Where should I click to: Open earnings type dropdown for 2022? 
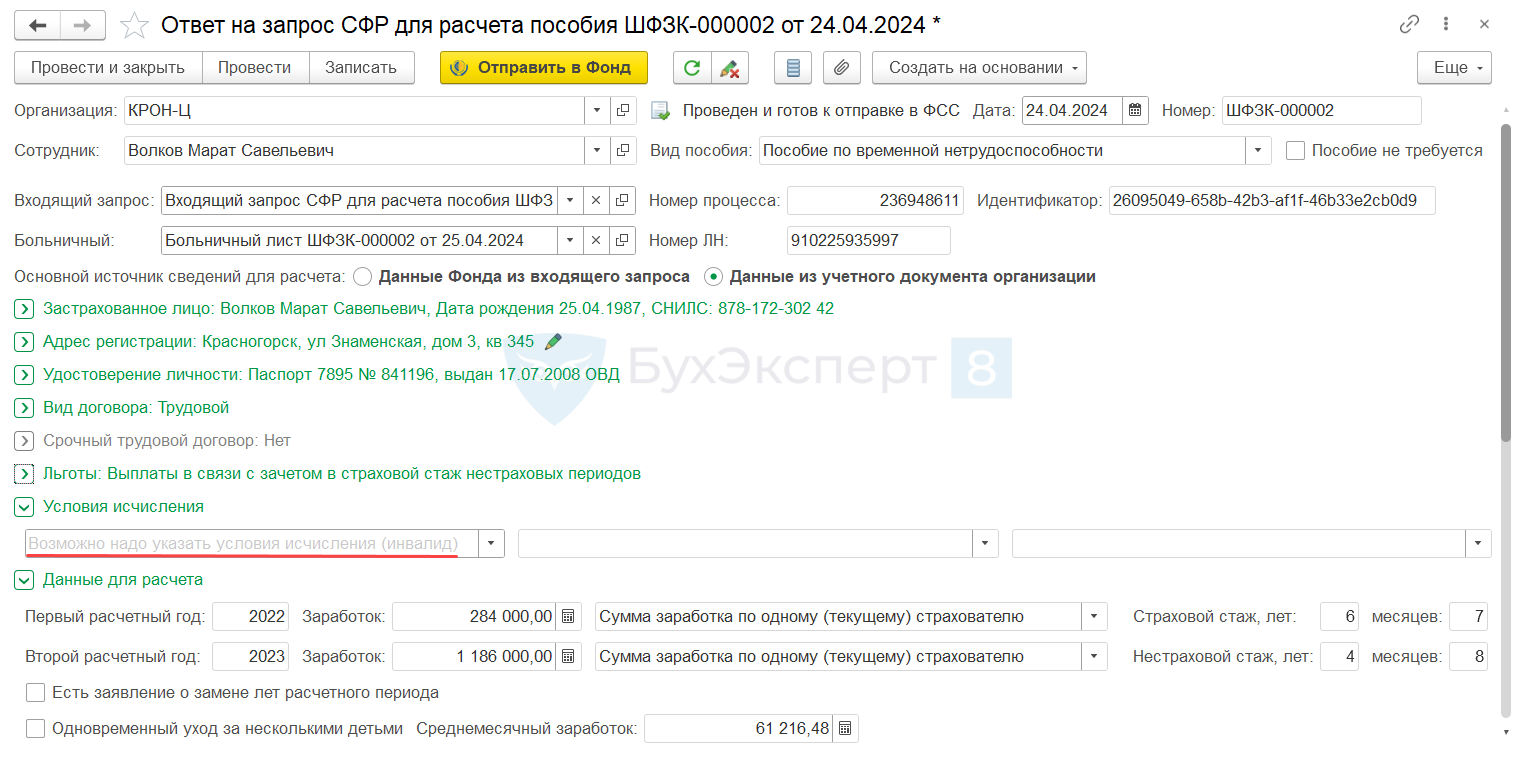pos(1095,617)
